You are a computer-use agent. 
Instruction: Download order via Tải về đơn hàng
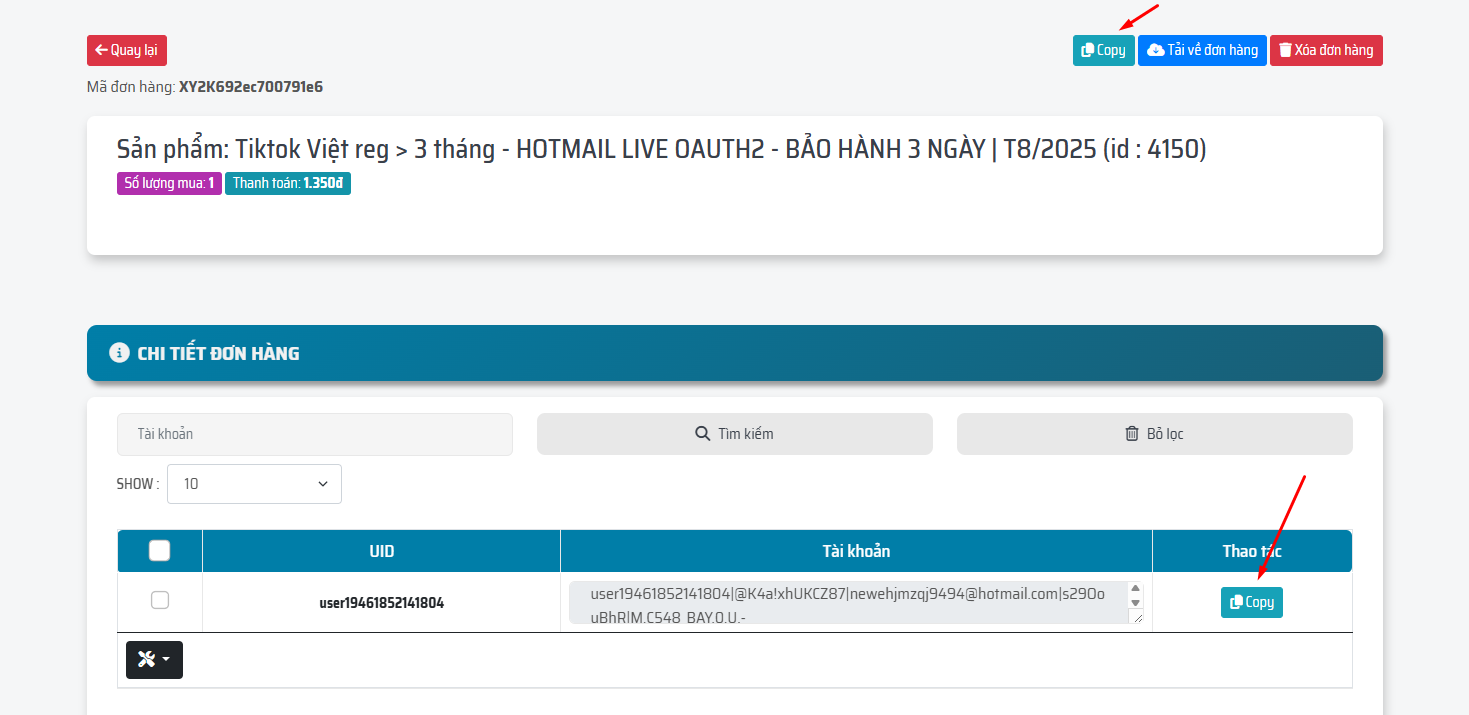tap(1202, 51)
